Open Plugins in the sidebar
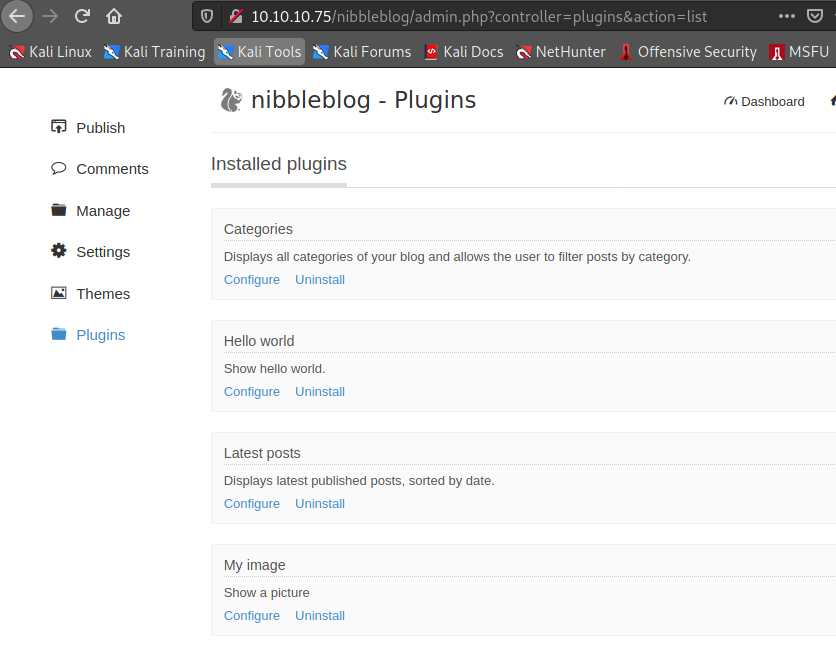Viewport: 836px width, 654px height. pyautogui.click(x=101, y=335)
